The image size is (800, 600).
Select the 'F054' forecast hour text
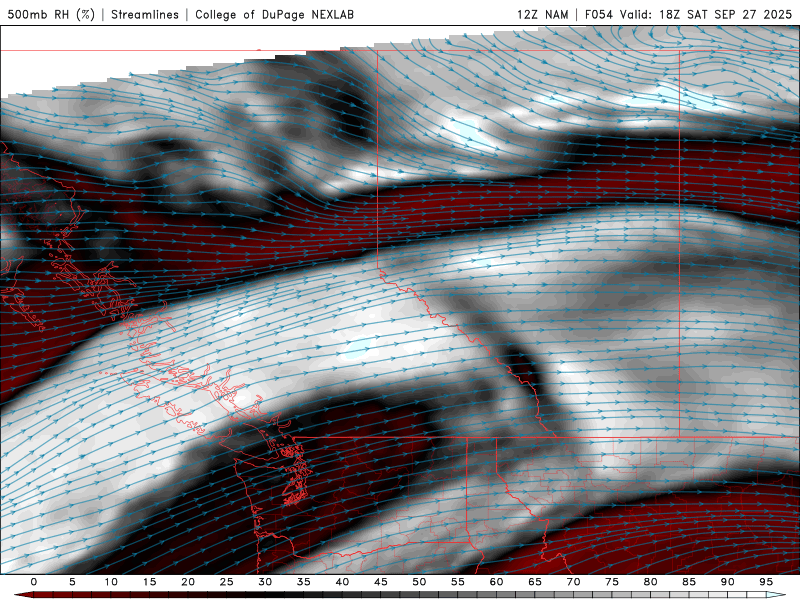pyautogui.click(x=599, y=14)
